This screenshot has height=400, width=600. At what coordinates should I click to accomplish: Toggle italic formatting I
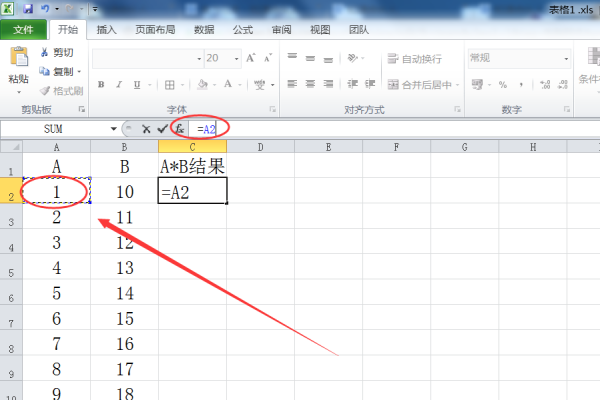pos(119,85)
